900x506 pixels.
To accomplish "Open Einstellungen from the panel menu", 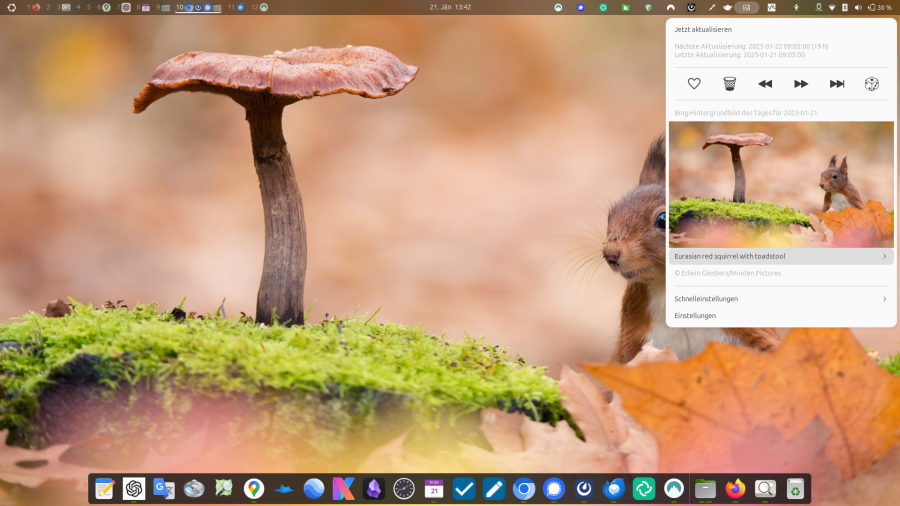I will point(696,316).
